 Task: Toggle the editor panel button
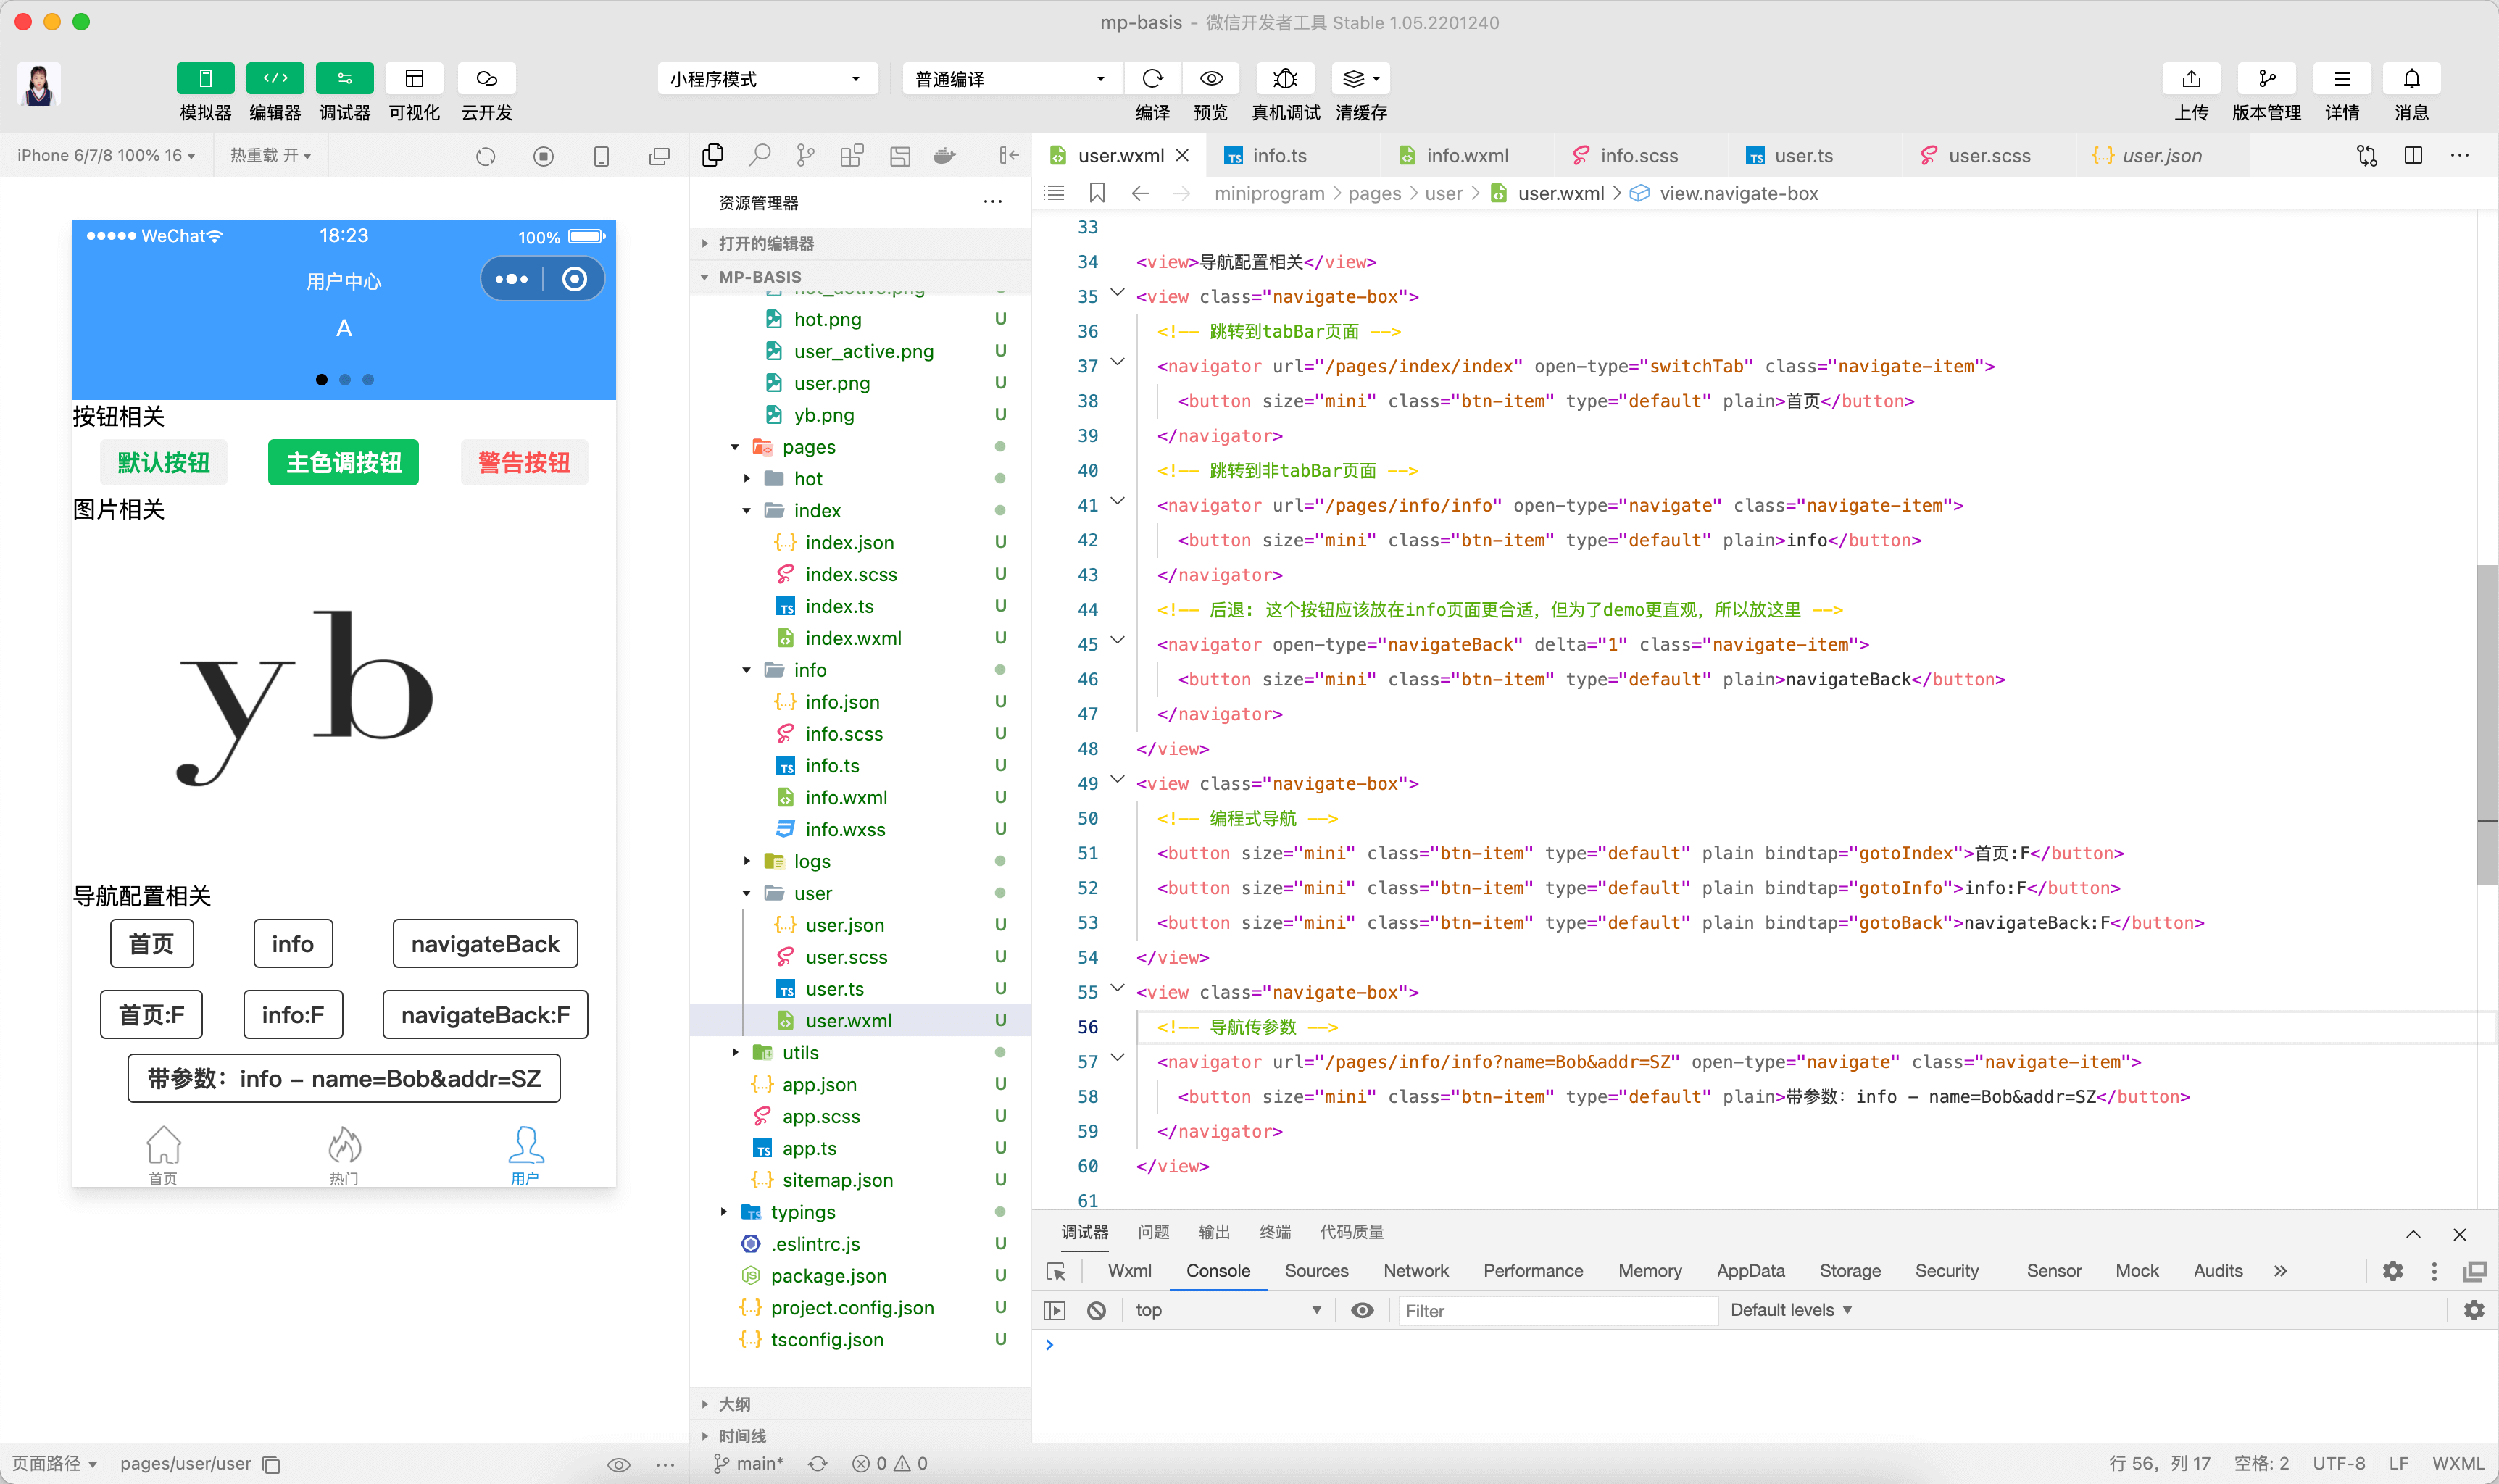tap(275, 79)
